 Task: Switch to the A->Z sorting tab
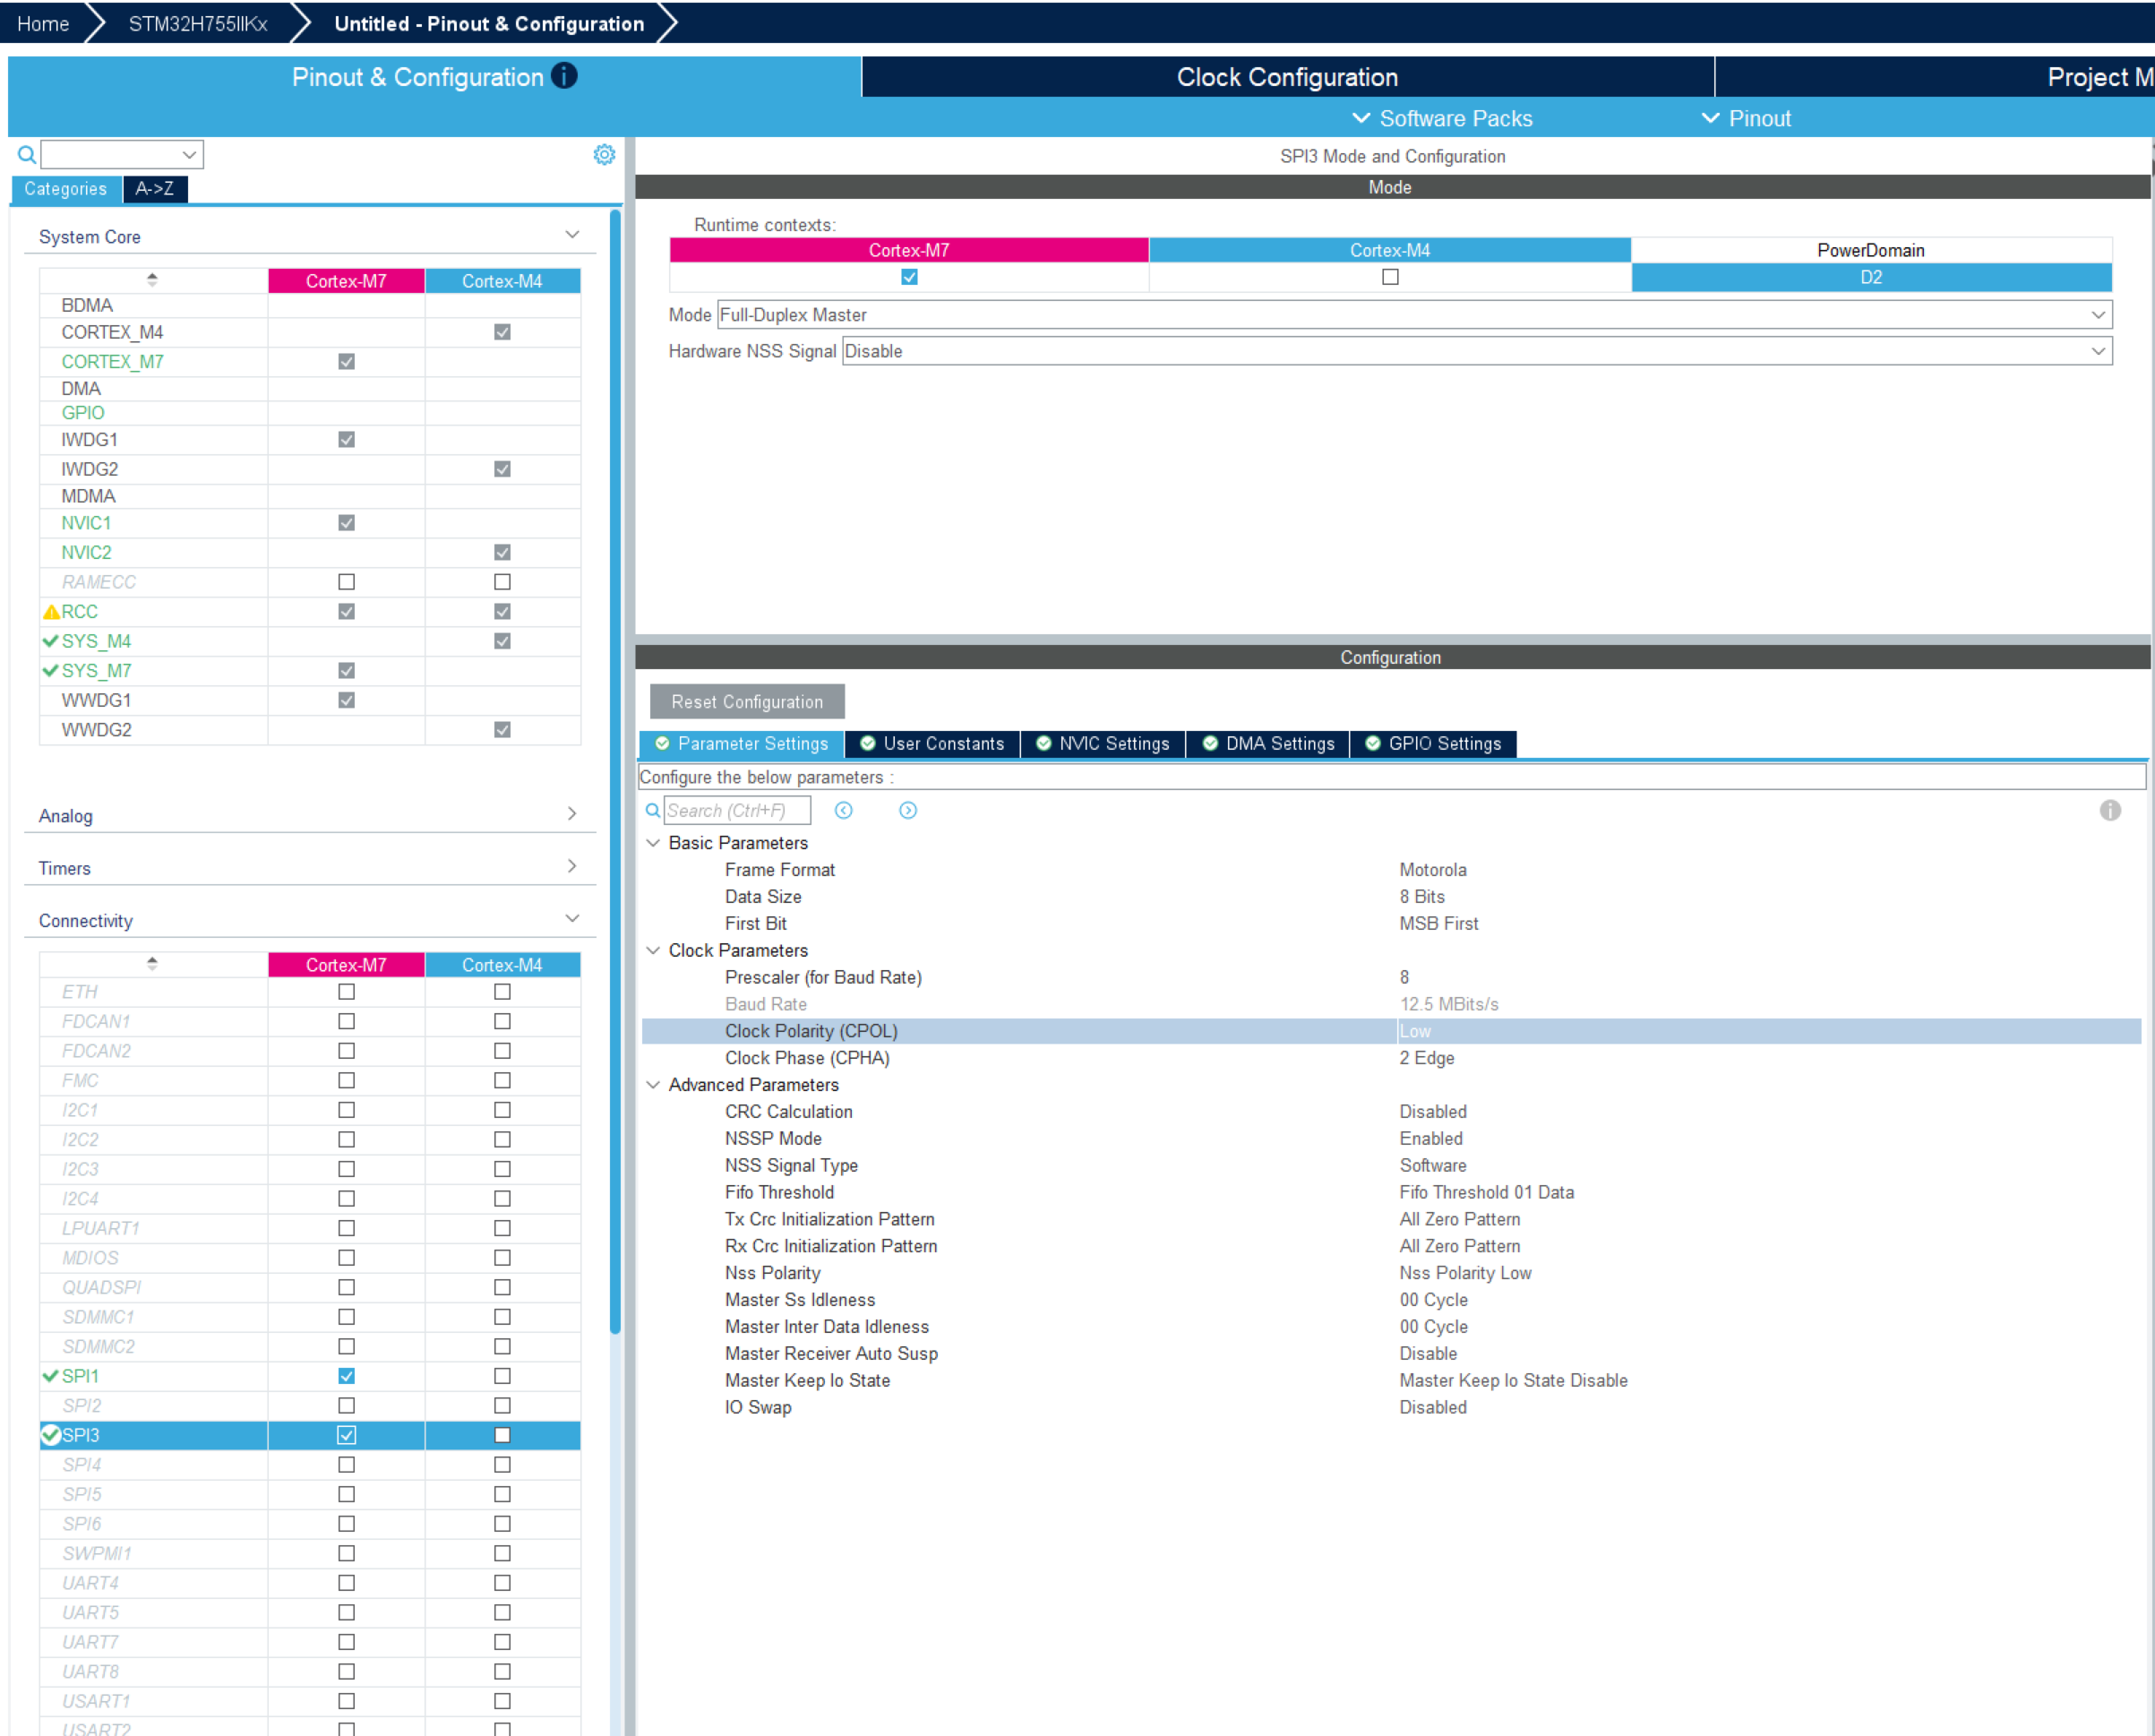tap(155, 189)
